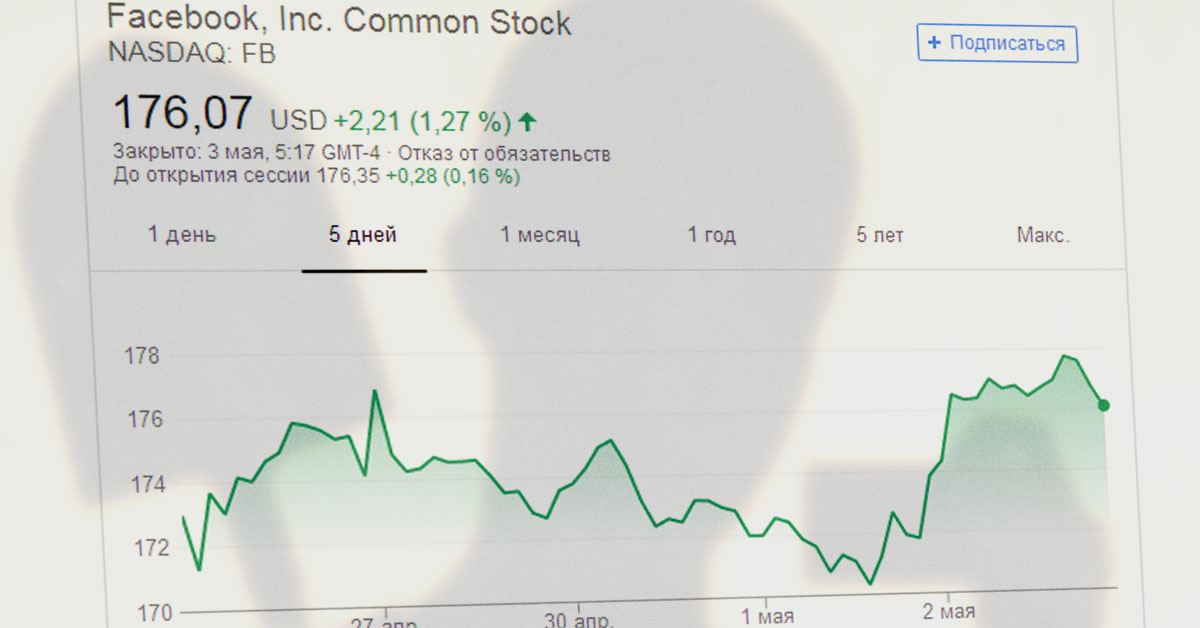1200x628 pixels.
Task: Show the 1 год chart range
Action: coord(711,236)
